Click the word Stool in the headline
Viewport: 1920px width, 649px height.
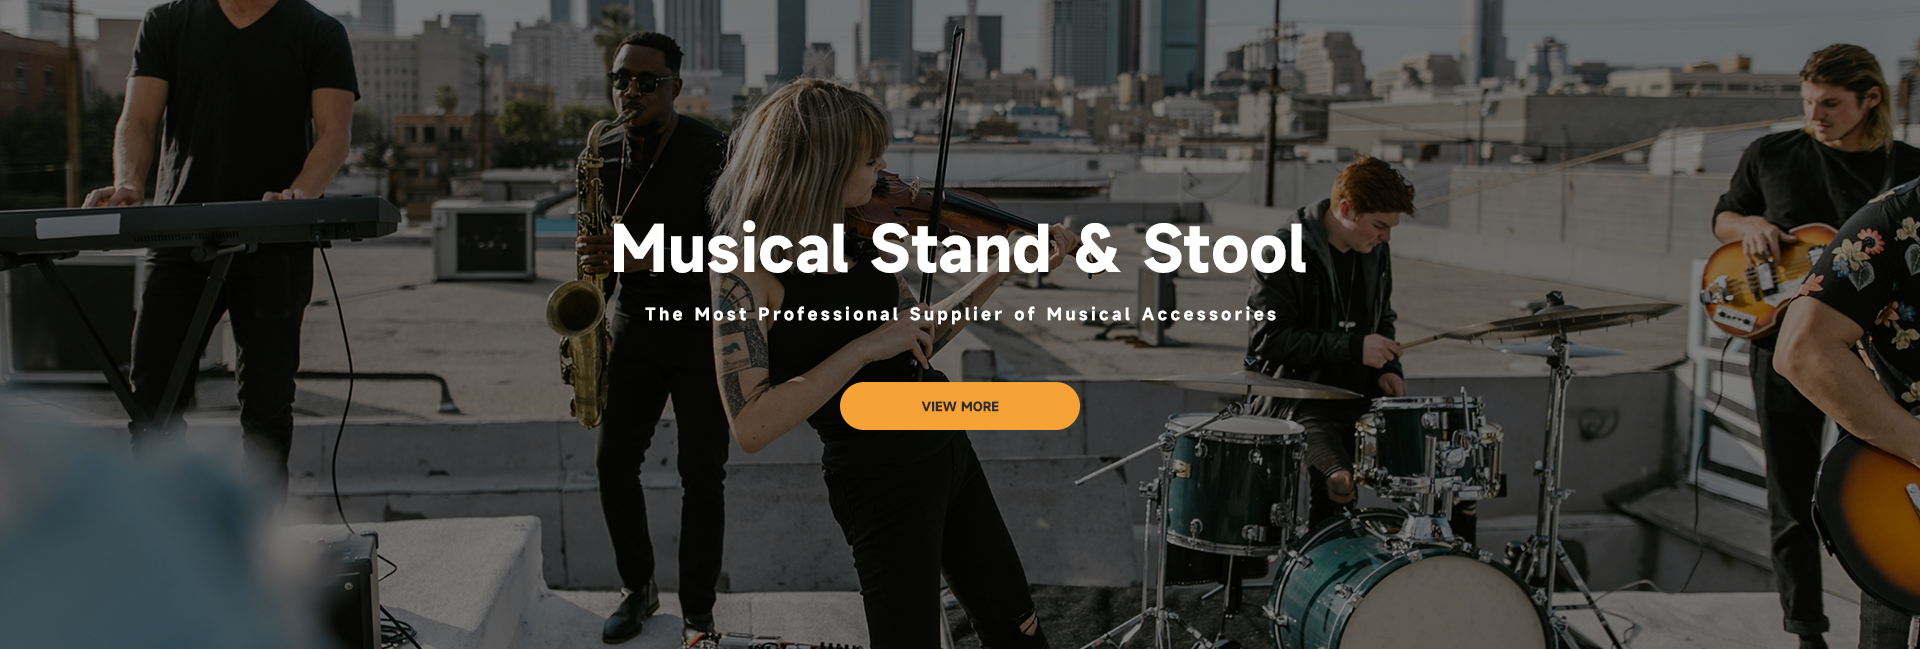(x=1225, y=248)
